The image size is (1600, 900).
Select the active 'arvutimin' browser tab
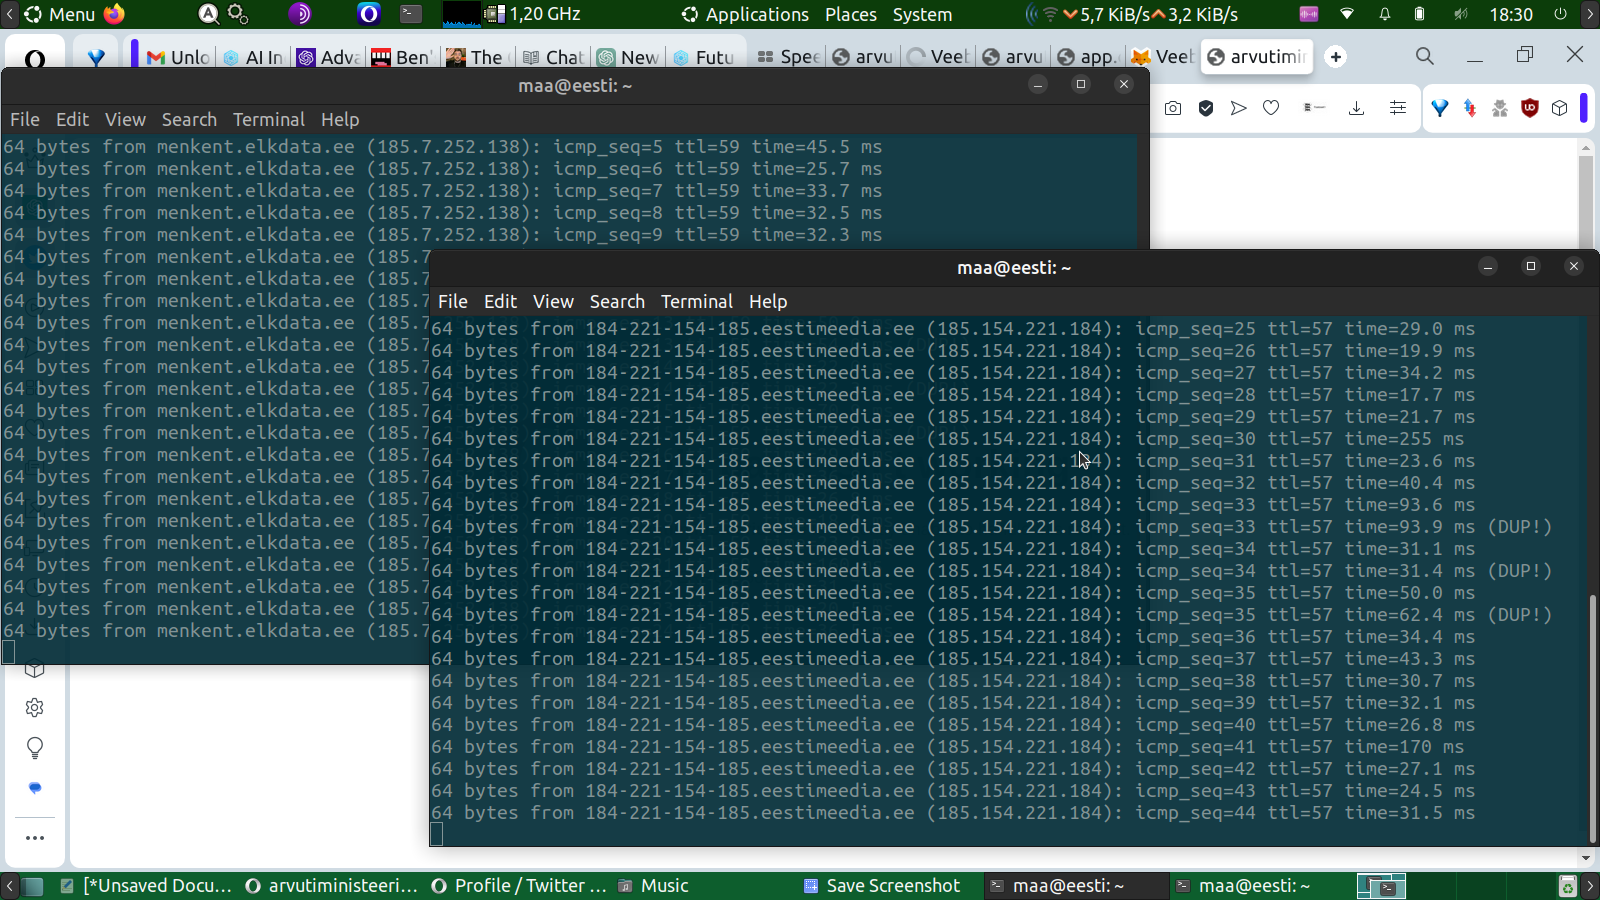point(1257,56)
